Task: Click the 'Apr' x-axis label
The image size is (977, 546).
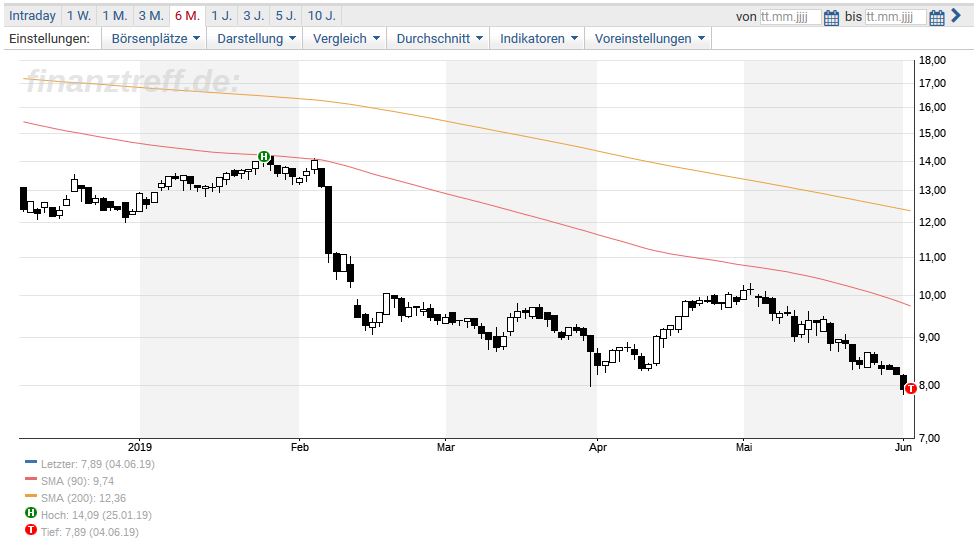Action: 598,447
